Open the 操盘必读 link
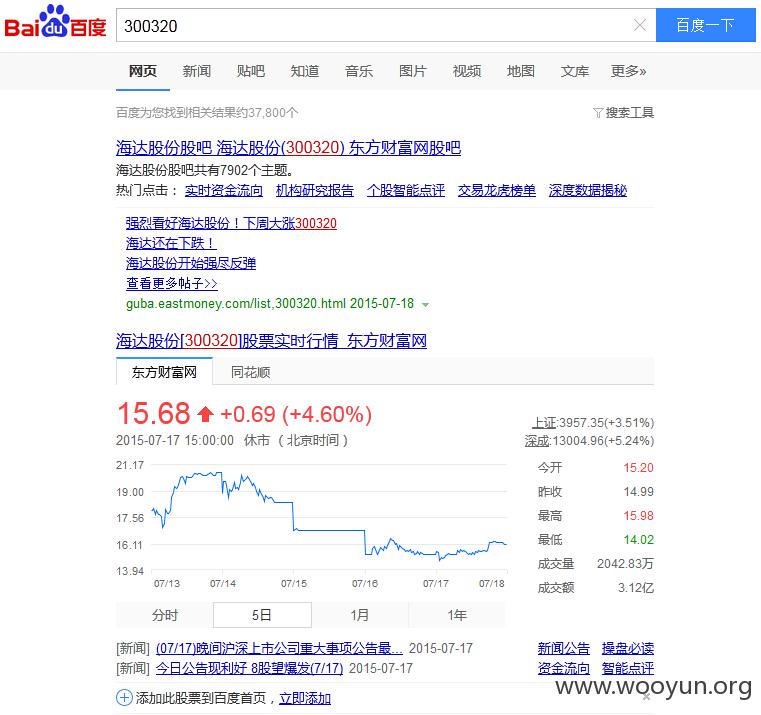The height and width of the screenshot is (715, 761). click(628, 648)
